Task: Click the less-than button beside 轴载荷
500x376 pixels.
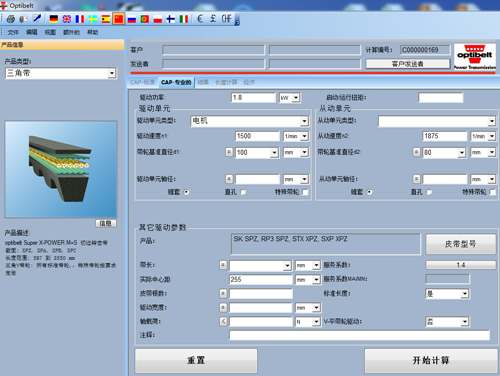Action: pyautogui.click(x=223, y=321)
